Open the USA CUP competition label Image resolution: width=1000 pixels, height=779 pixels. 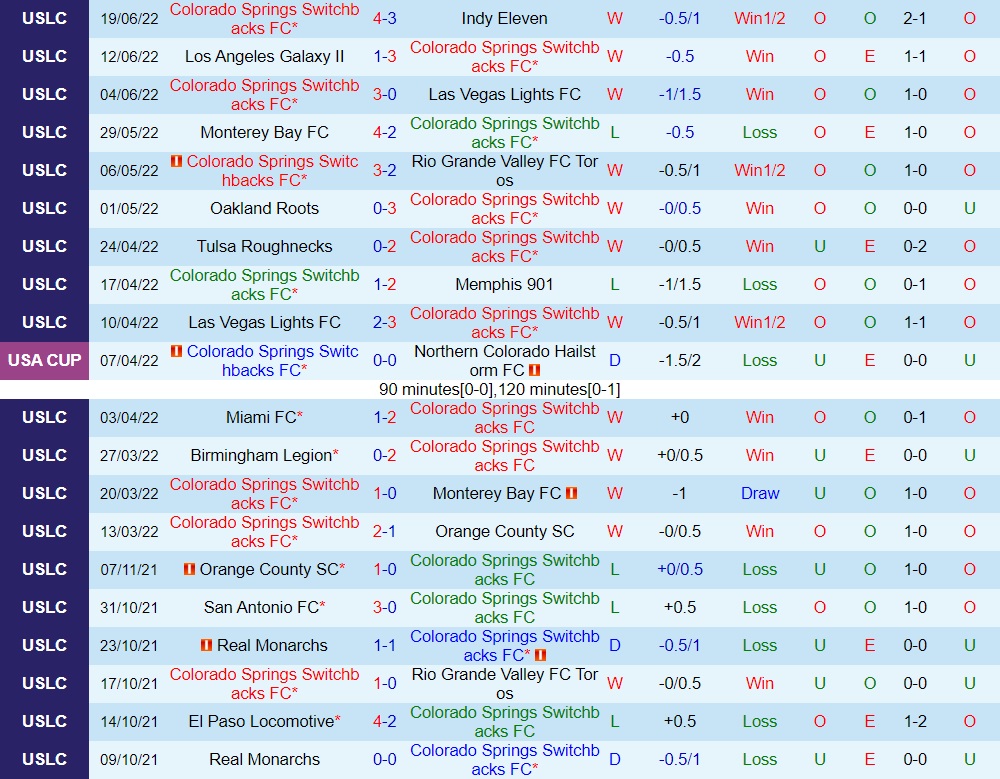tap(45, 360)
